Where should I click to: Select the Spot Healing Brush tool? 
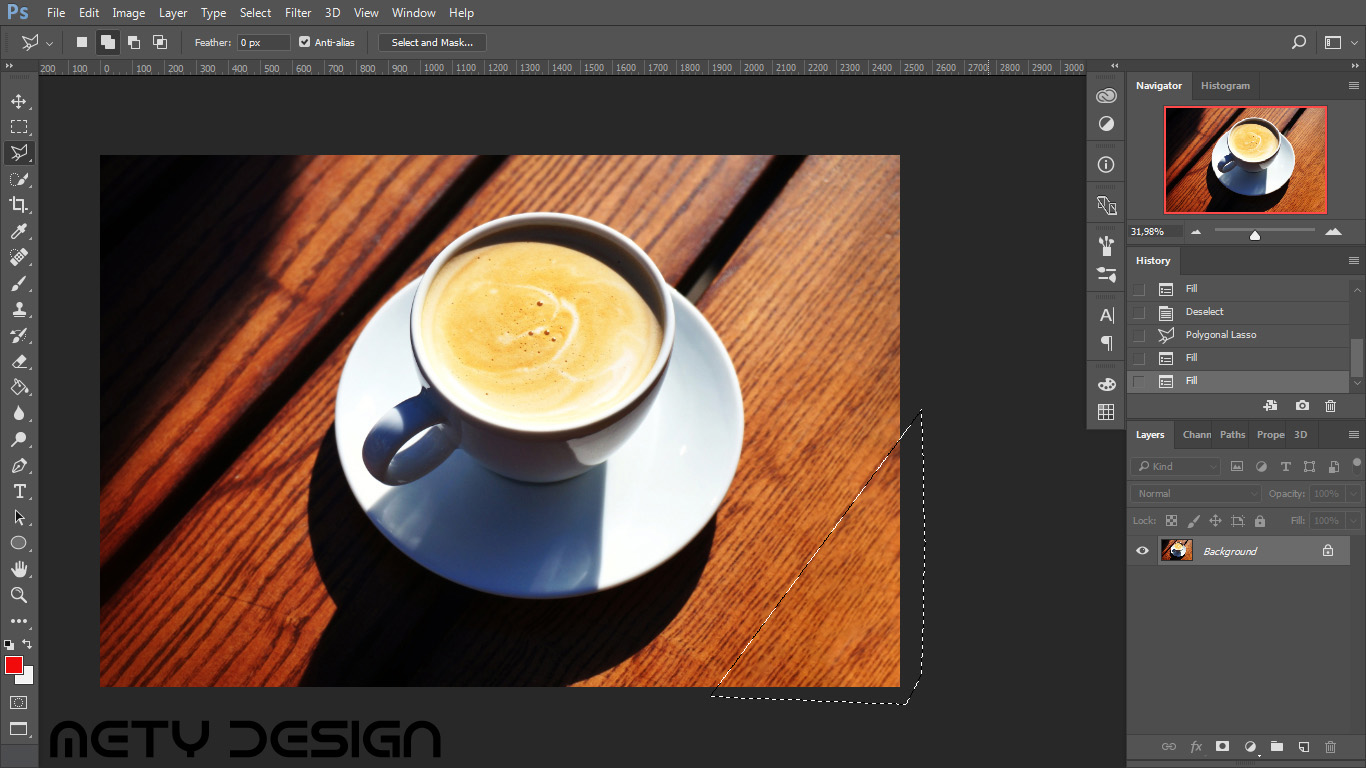click(x=18, y=257)
